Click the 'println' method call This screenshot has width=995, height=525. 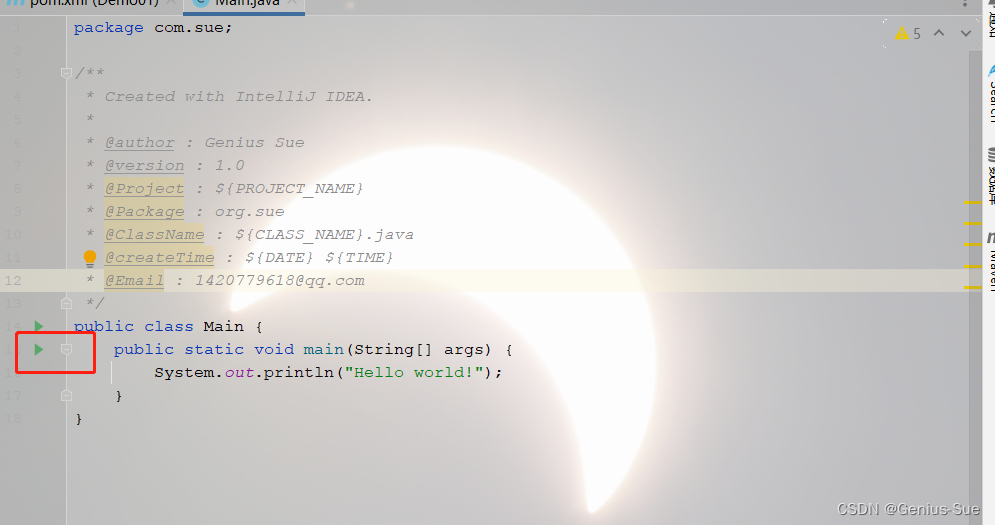pyautogui.click(x=299, y=373)
